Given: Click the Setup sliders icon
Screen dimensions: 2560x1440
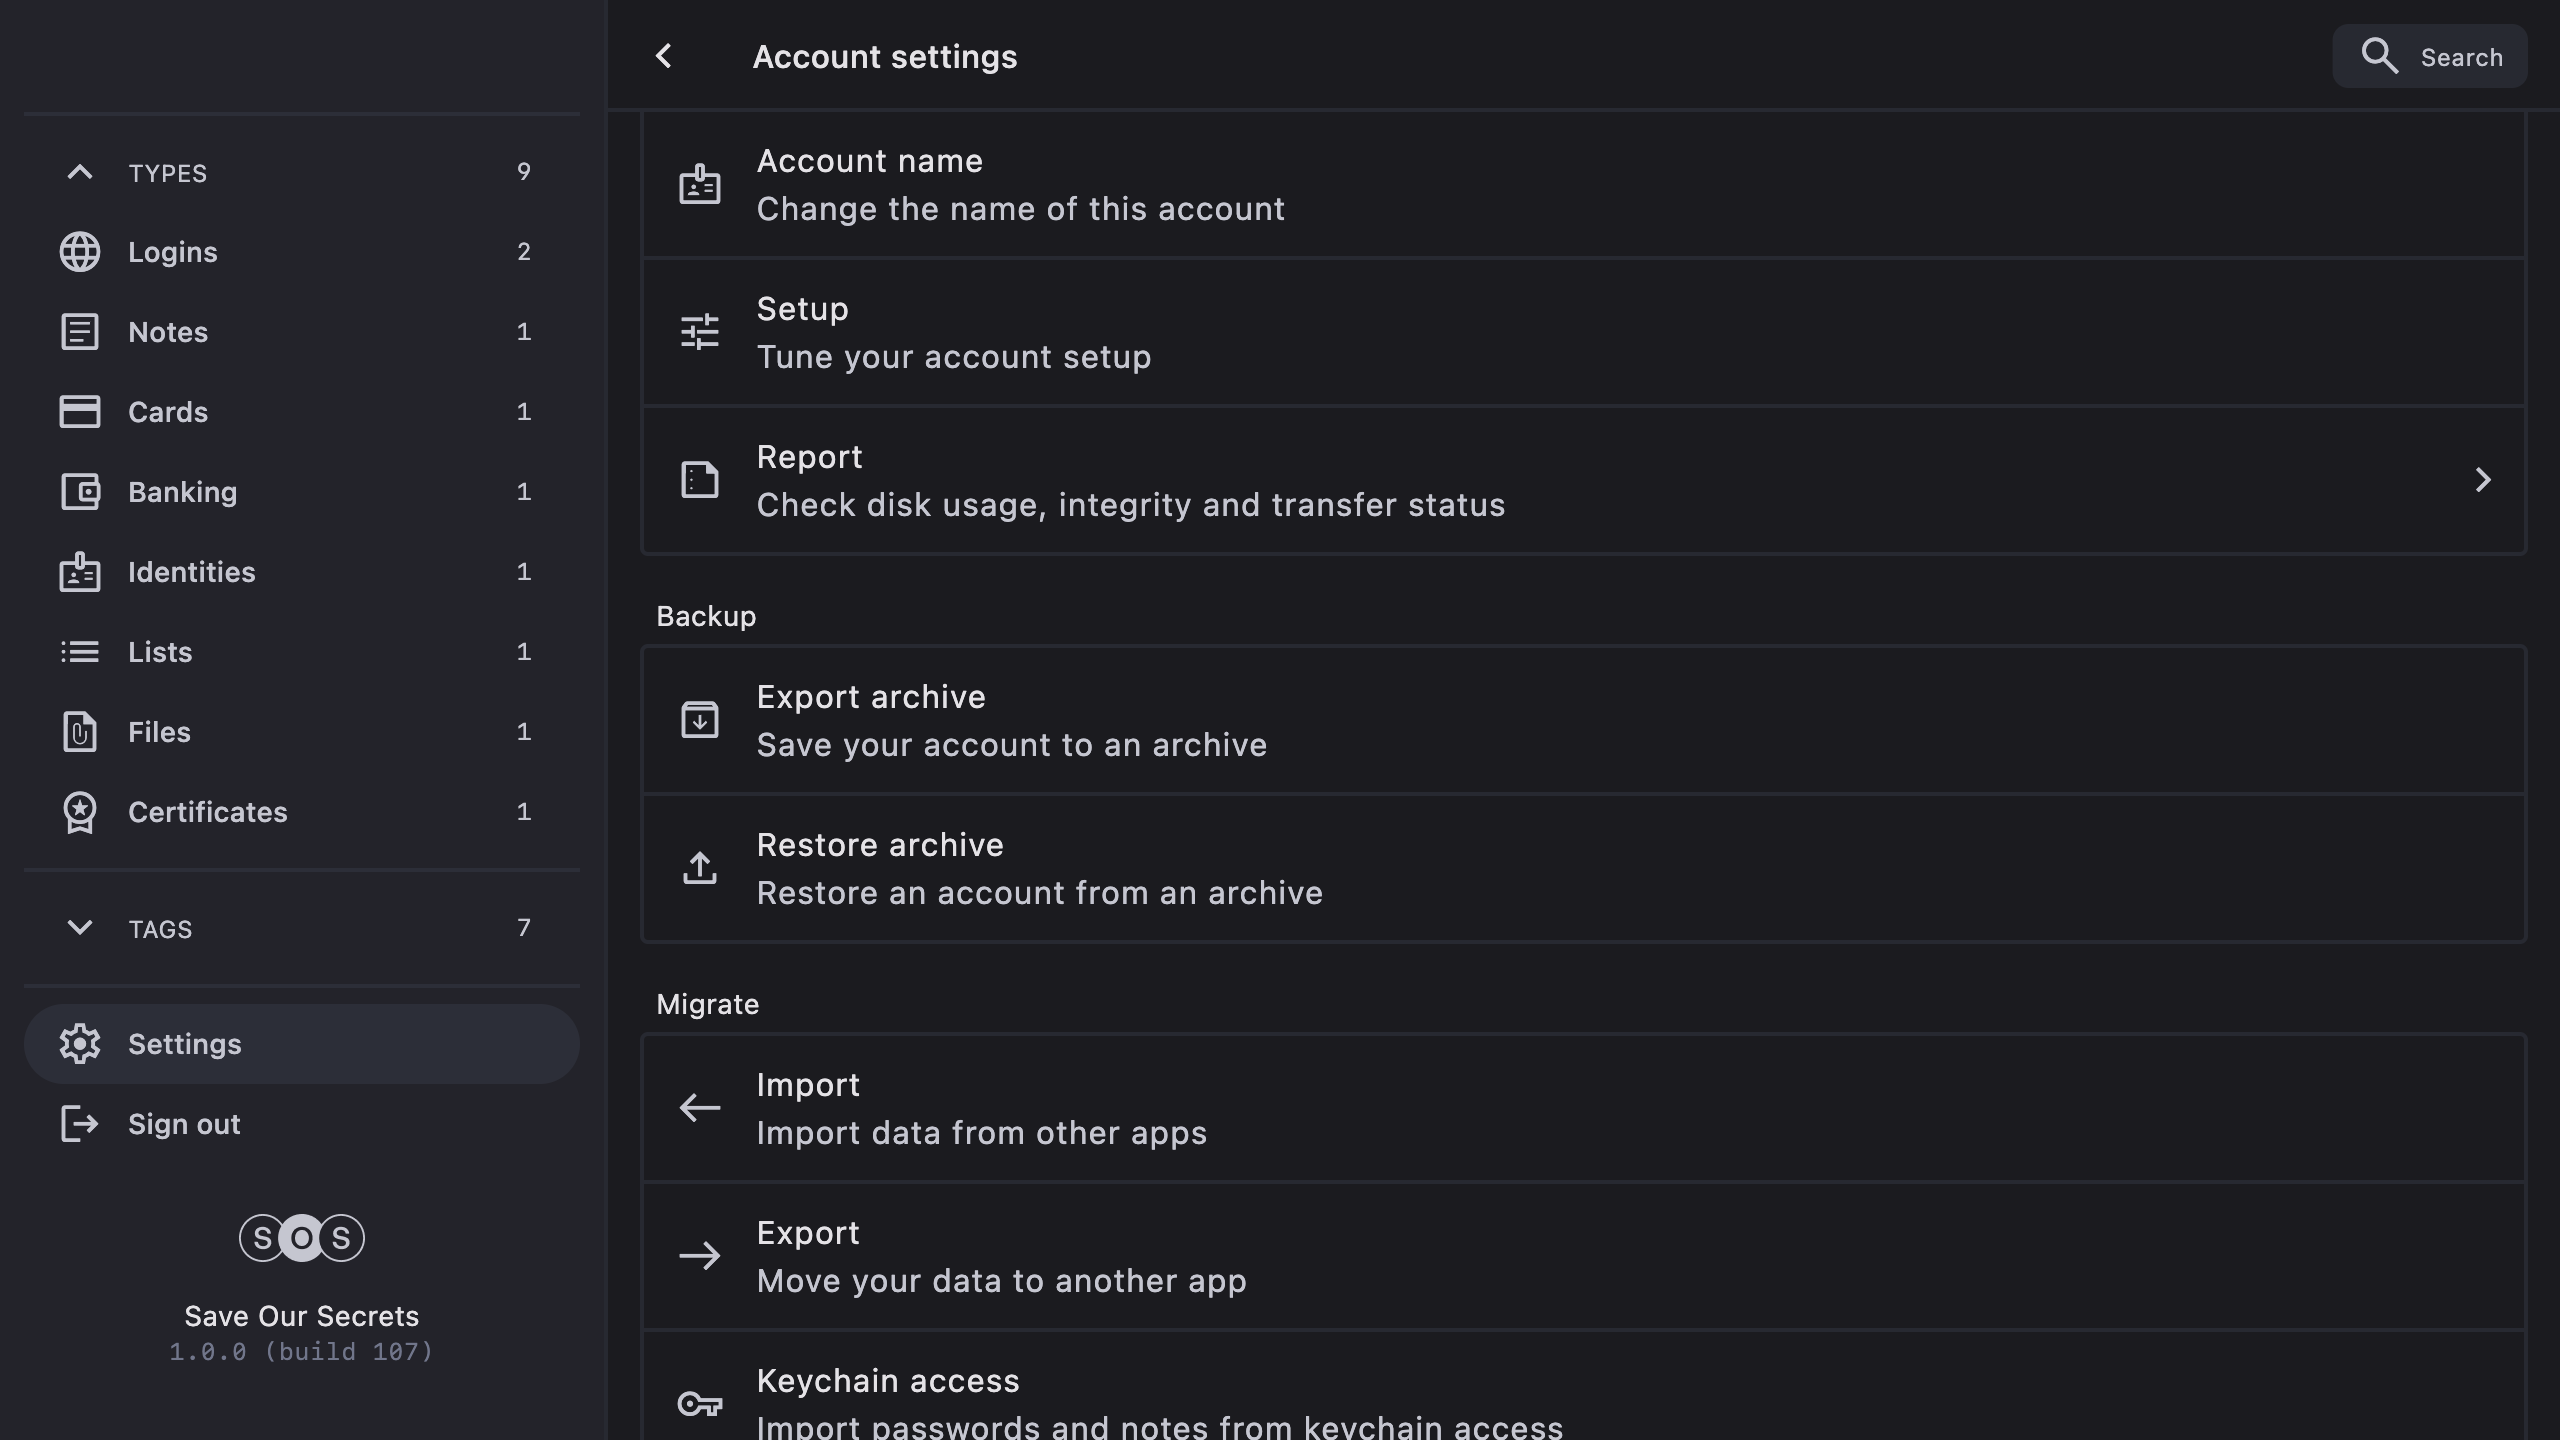Looking at the screenshot, I should point(700,332).
